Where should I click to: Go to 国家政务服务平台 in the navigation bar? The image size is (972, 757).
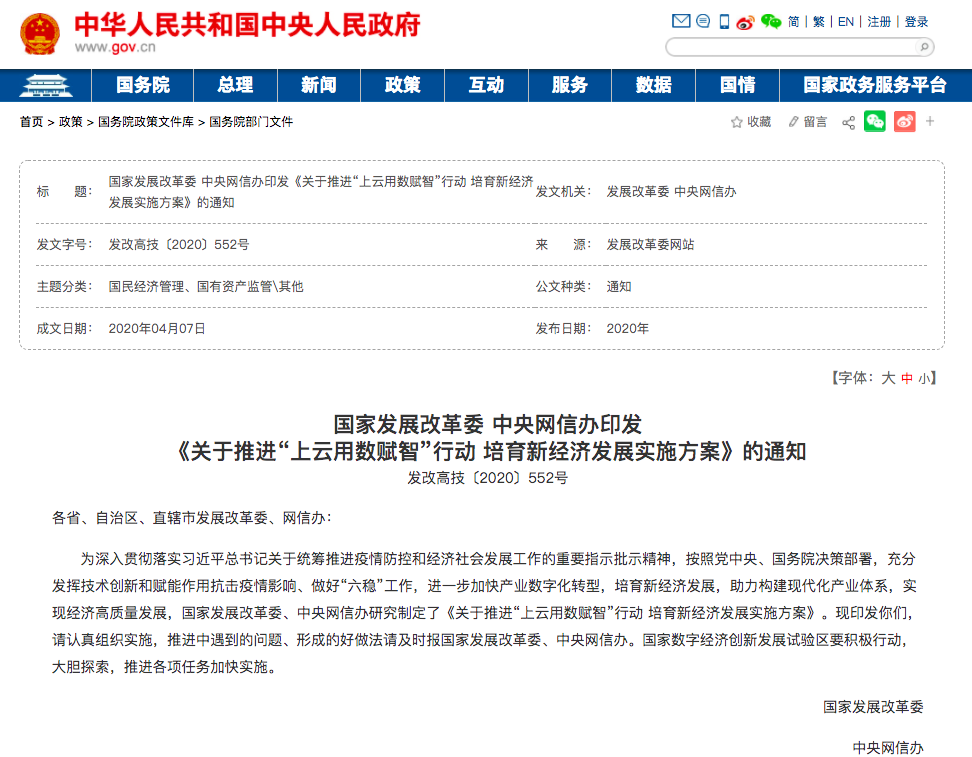875,85
